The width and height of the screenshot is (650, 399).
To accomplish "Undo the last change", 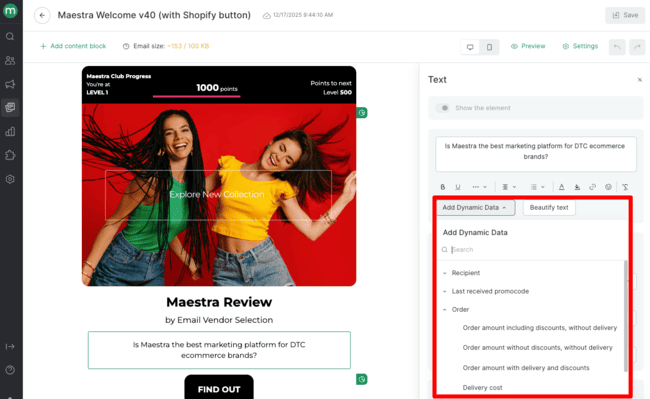I will pyautogui.click(x=617, y=47).
